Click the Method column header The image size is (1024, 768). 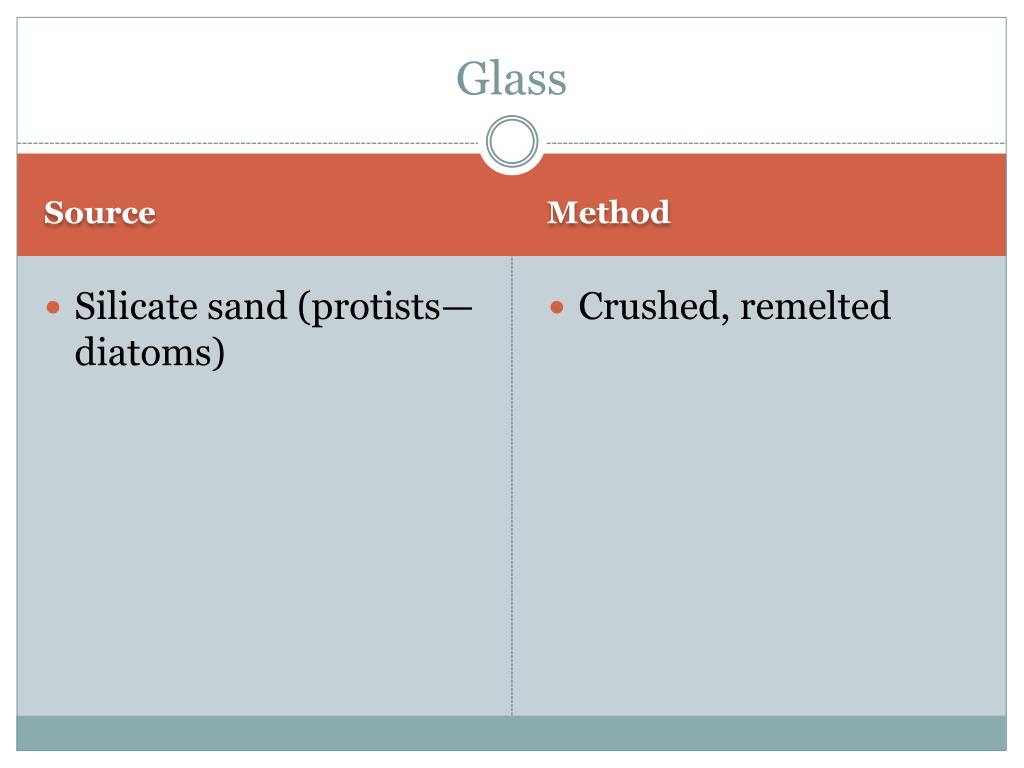(608, 213)
